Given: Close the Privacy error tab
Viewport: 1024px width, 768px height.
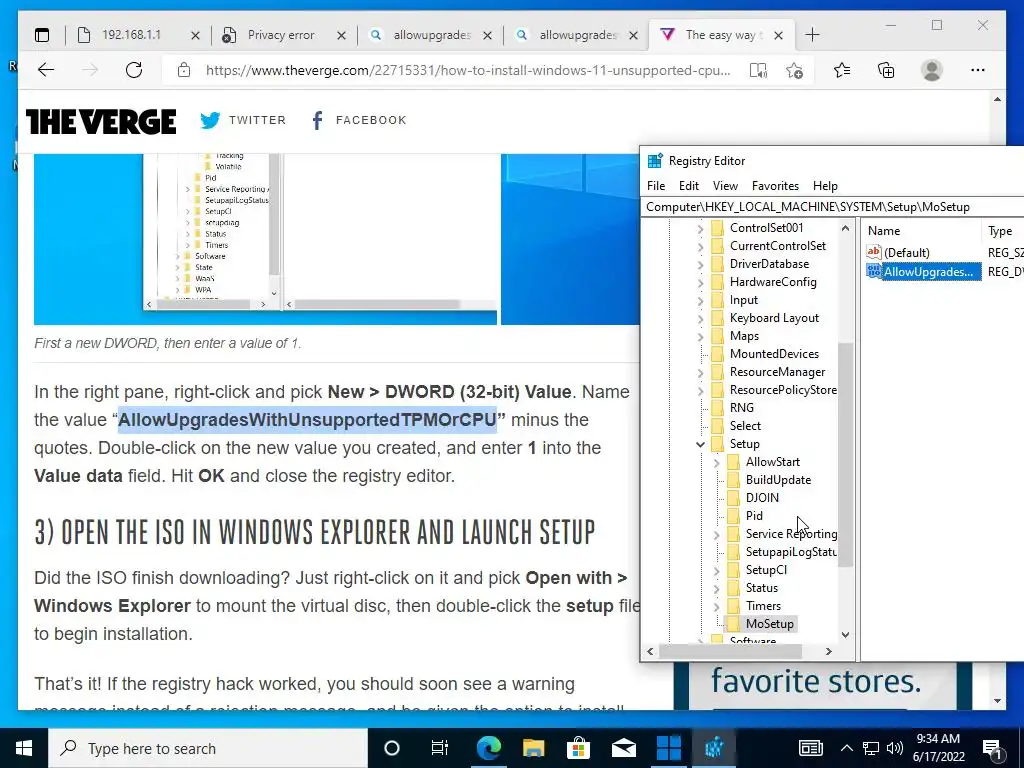Looking at the screenshot, I should pos(341,36).
